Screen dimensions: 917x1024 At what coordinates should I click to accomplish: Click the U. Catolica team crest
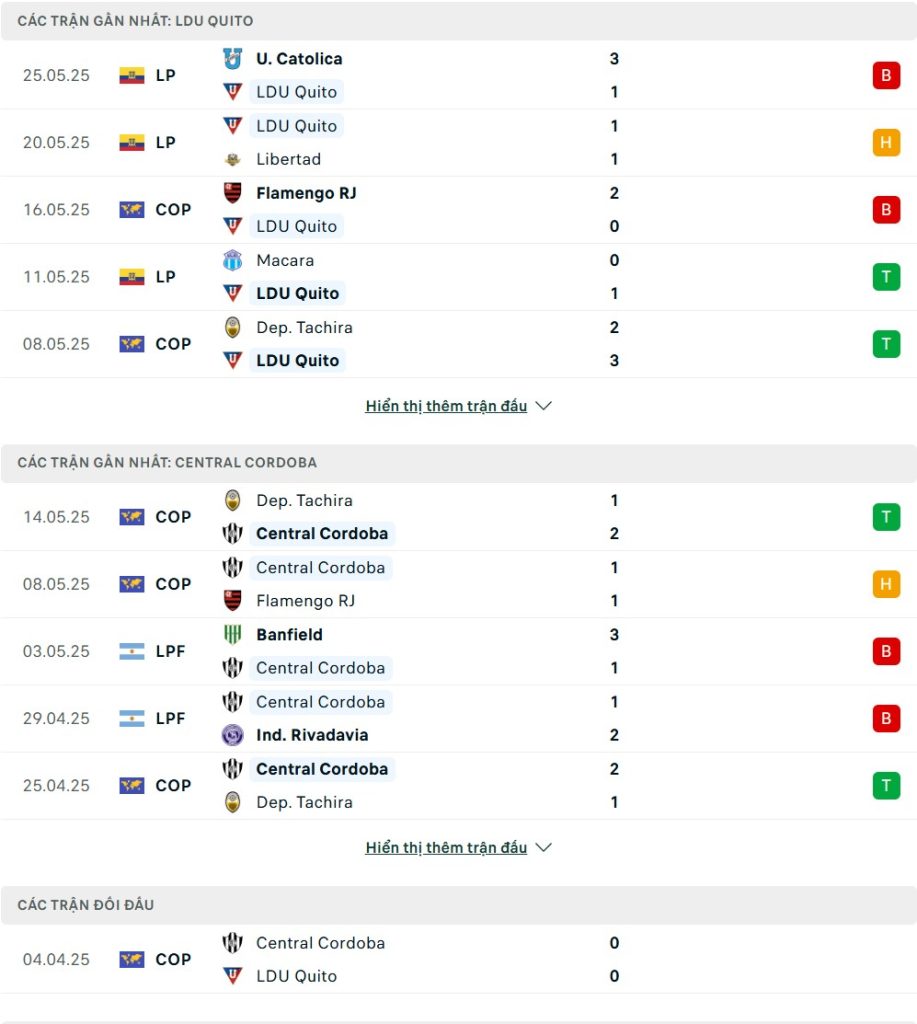tap(233, 59)
